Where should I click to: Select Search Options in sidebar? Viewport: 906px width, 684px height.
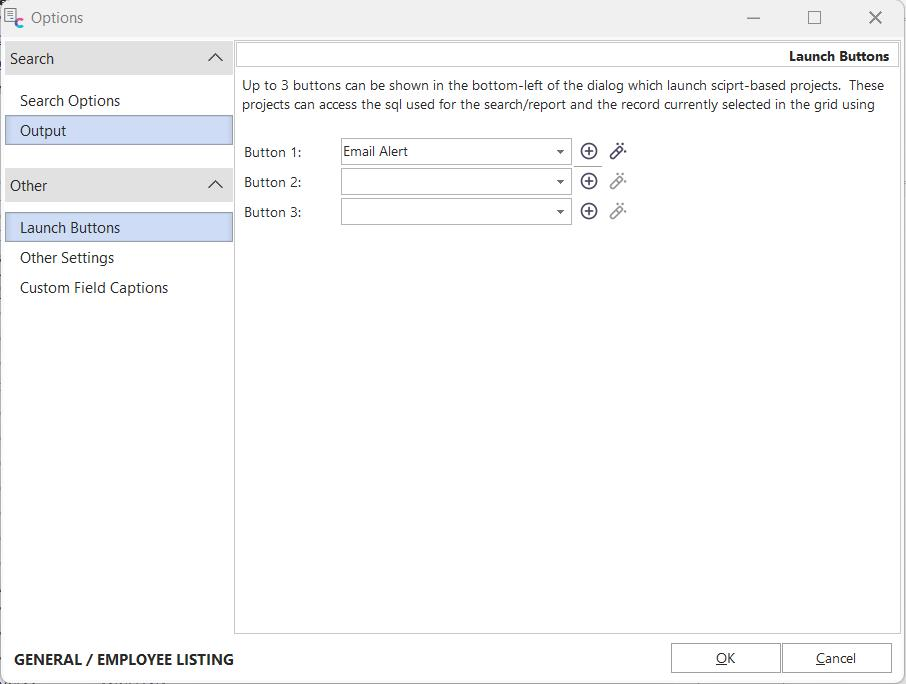[70, 101]
